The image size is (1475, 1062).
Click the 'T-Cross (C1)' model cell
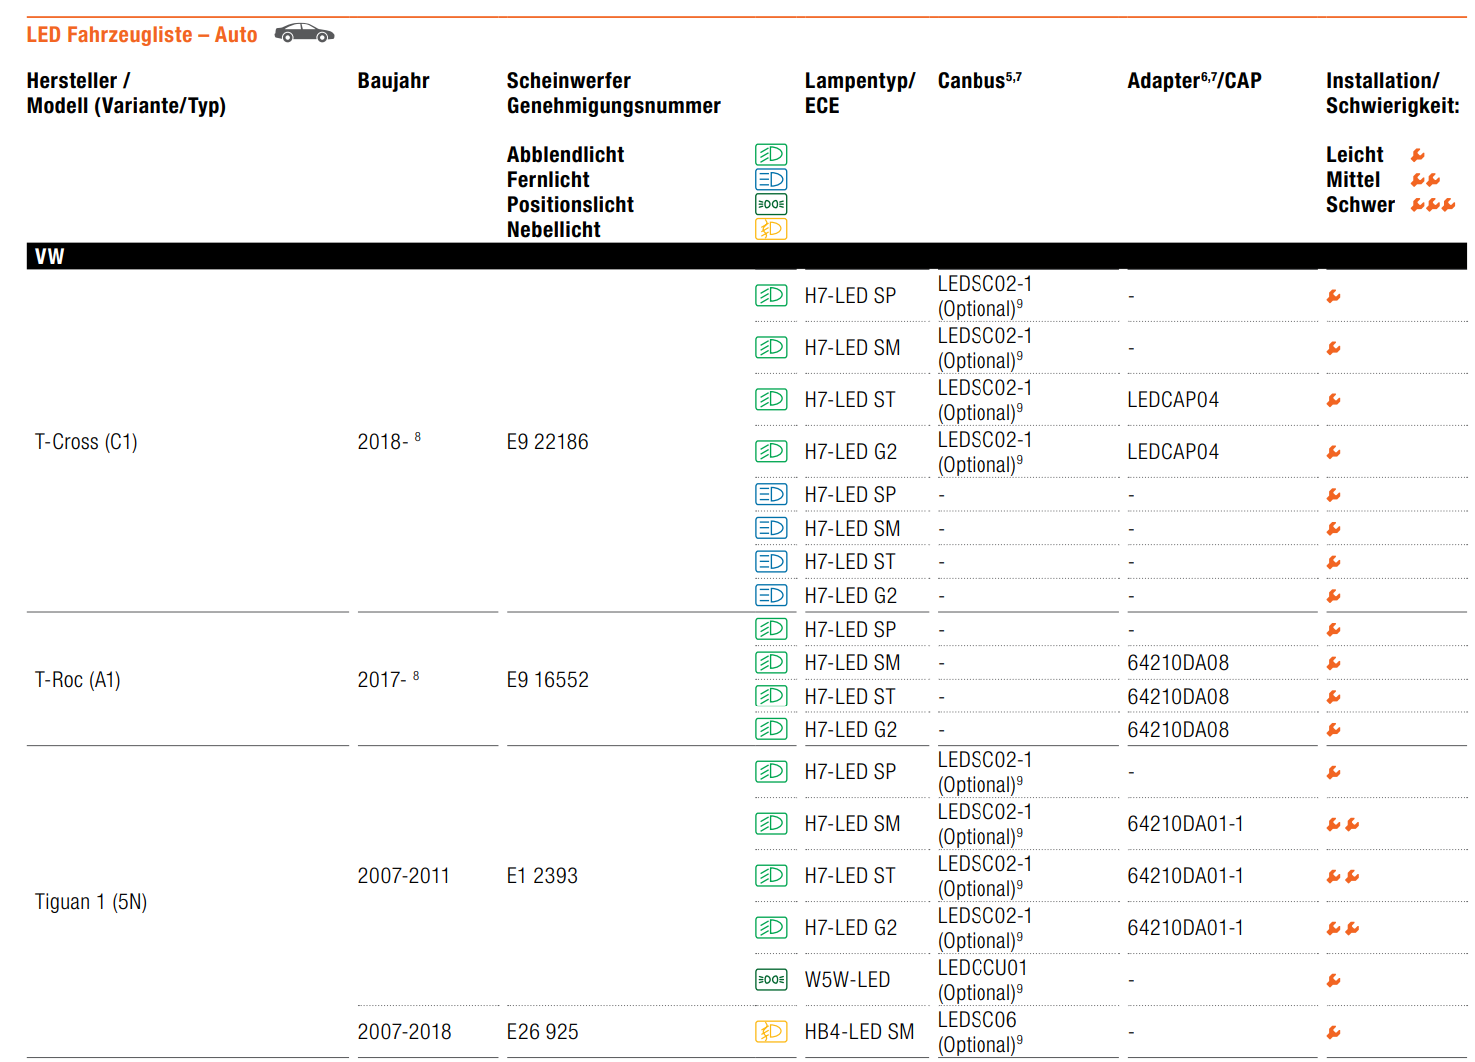click(86, 442)
